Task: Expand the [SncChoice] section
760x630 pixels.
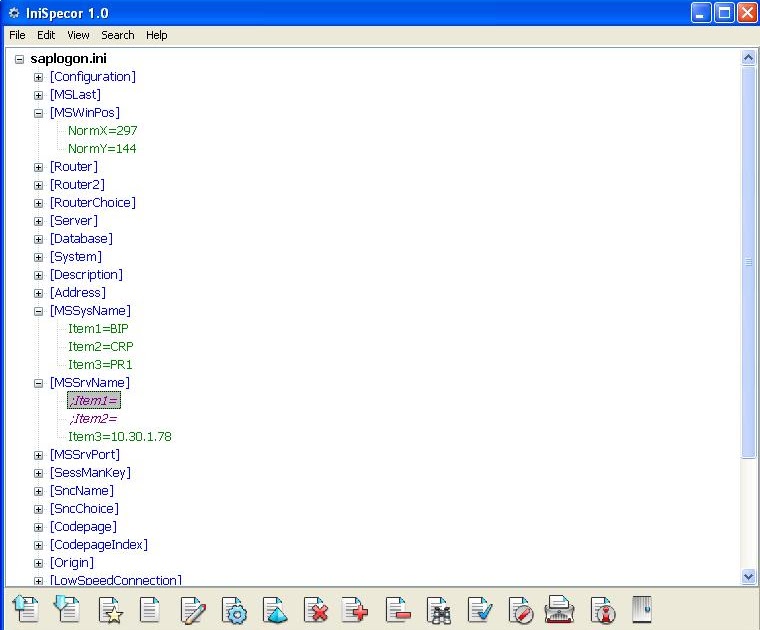Action: [x=38, y=509]
